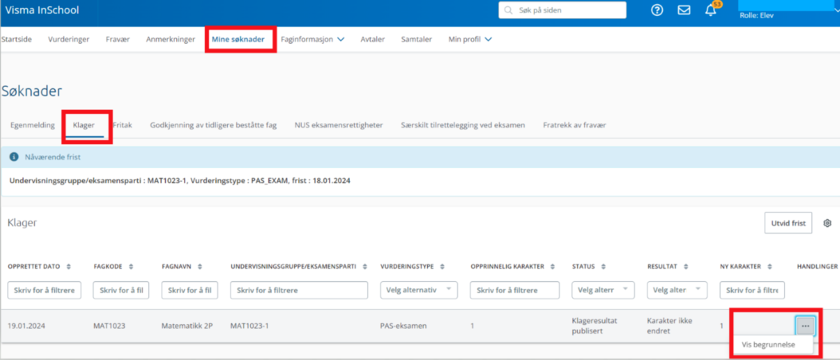Screen dimensions: 840x360
Task: Click the Fagnavn filter field
Action: click(x=190, y=290)
